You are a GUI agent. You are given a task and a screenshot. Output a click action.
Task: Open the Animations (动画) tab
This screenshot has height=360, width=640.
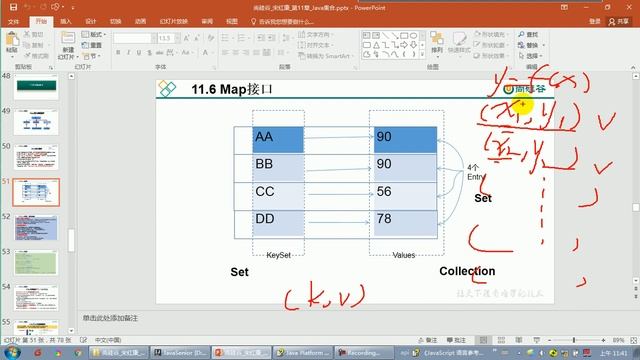tap(140, 22)
